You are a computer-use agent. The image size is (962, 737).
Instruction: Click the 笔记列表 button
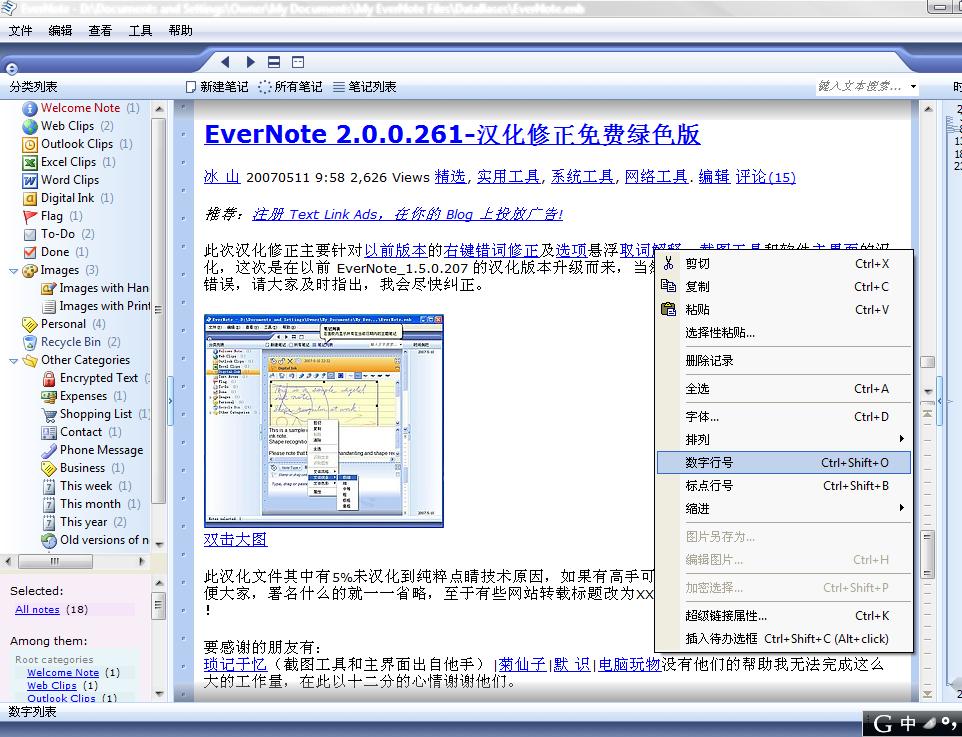pyautogui.click(x=365, y=87)
